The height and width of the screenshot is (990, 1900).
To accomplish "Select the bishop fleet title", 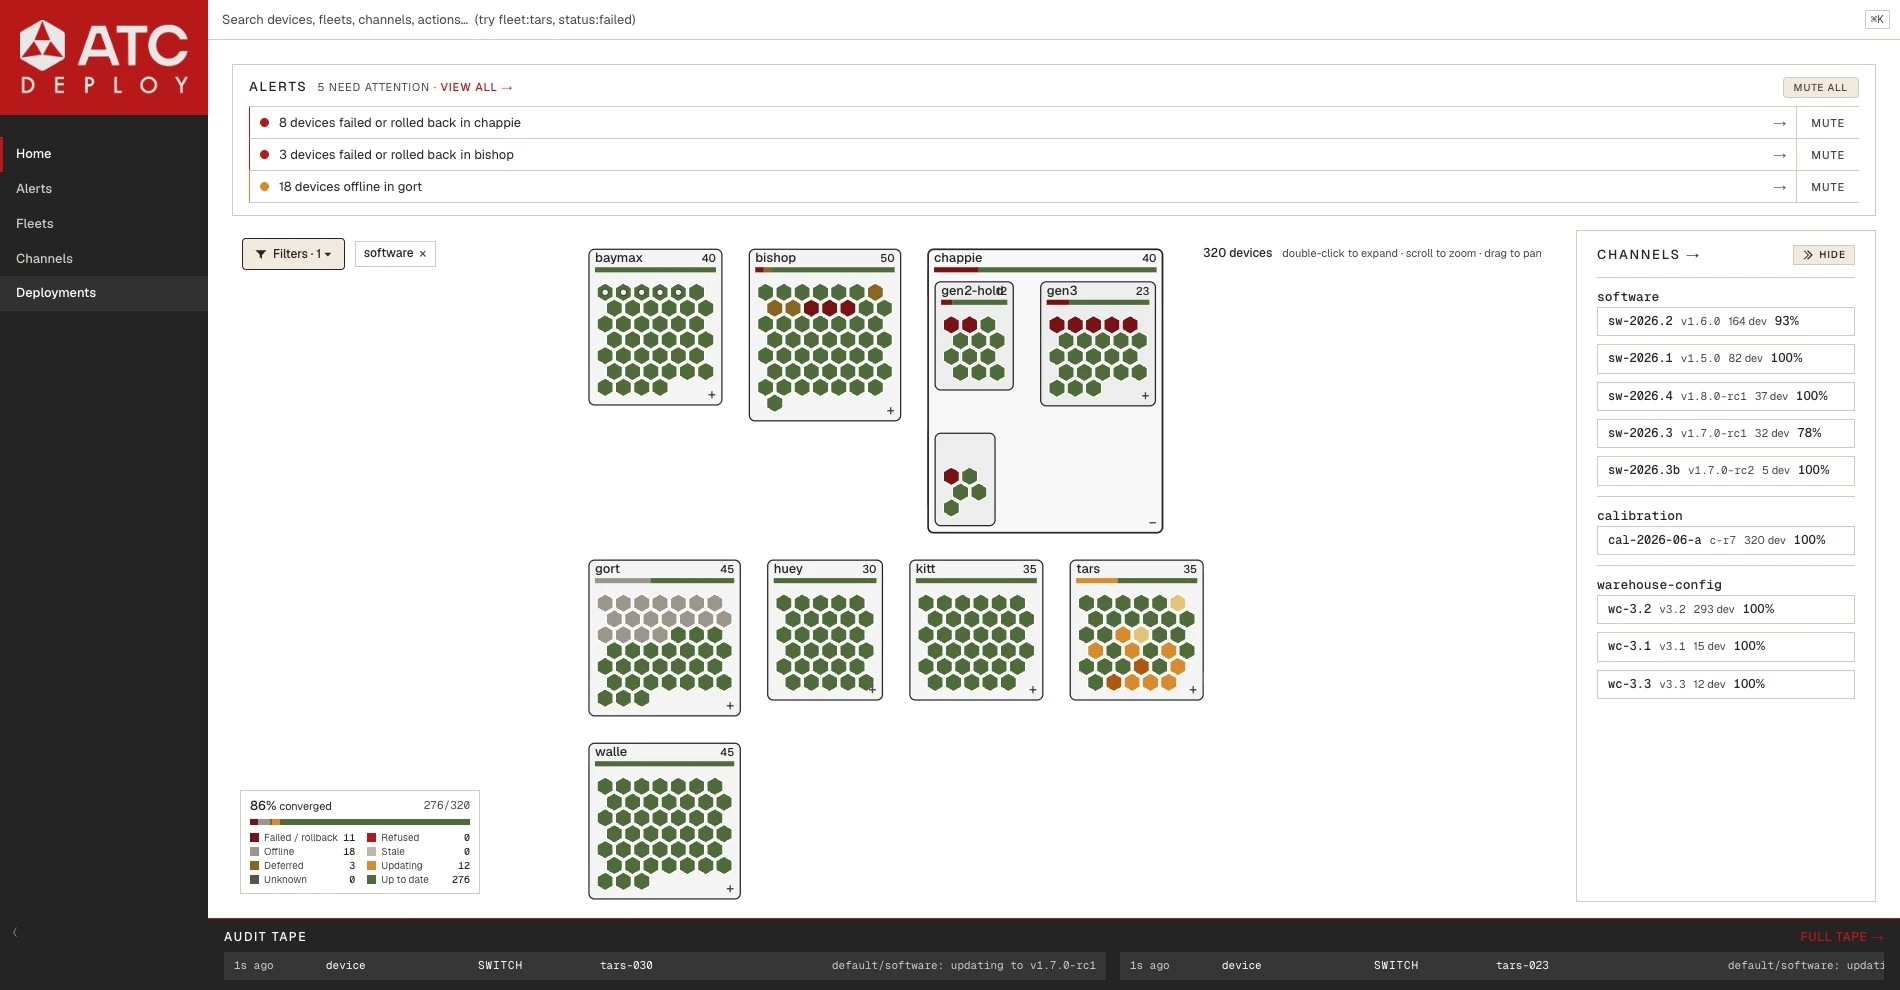I will (x=775, y=258).
